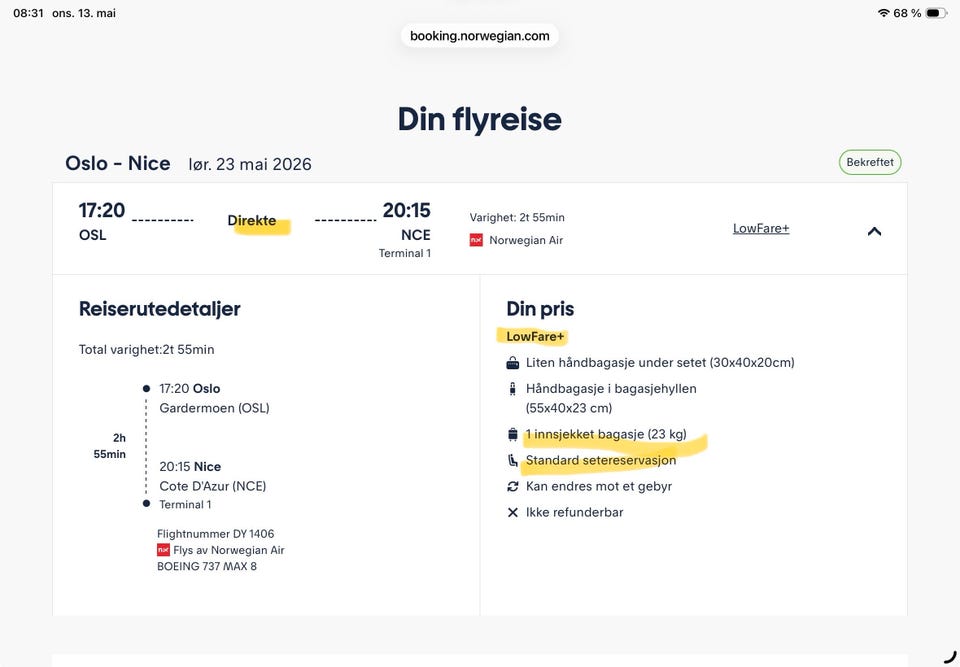The height and width of the screenshot is (667, 960).
Task: Click the Bekreftet status badge
Action: tap(869, 162)
